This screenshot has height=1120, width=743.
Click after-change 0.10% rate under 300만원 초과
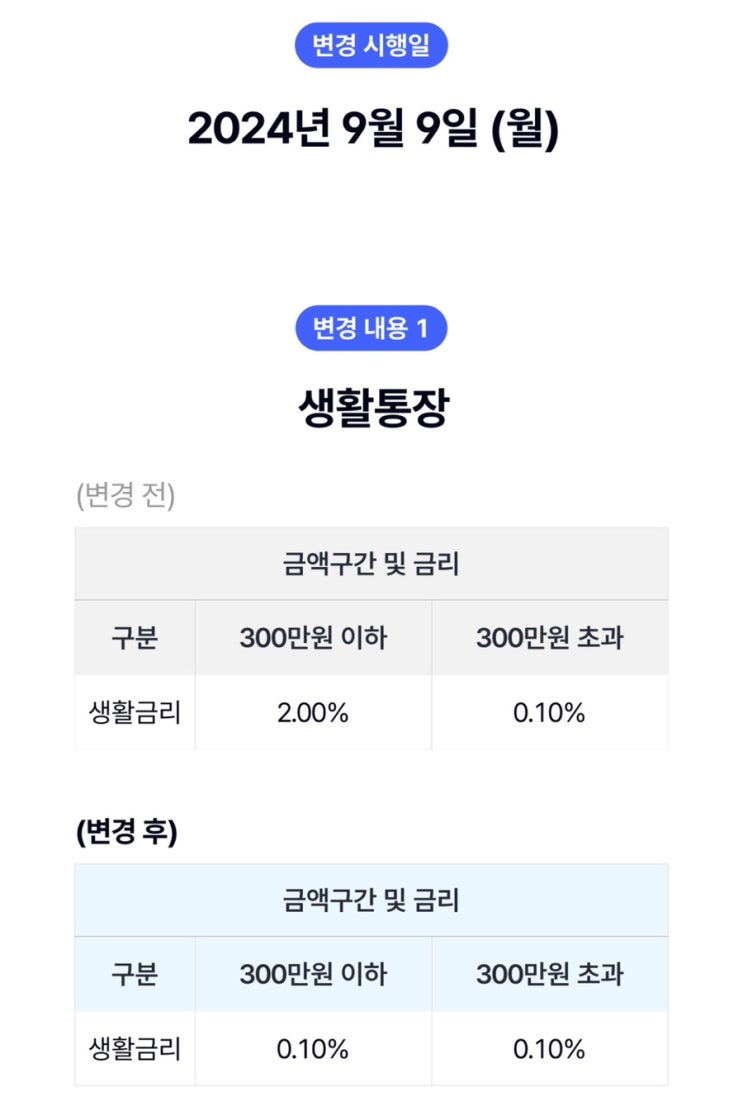(550, 1049)
